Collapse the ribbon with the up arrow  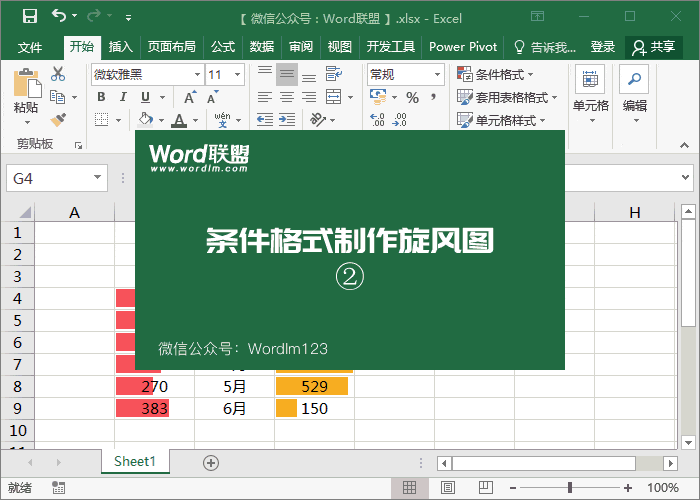(684, 145)
